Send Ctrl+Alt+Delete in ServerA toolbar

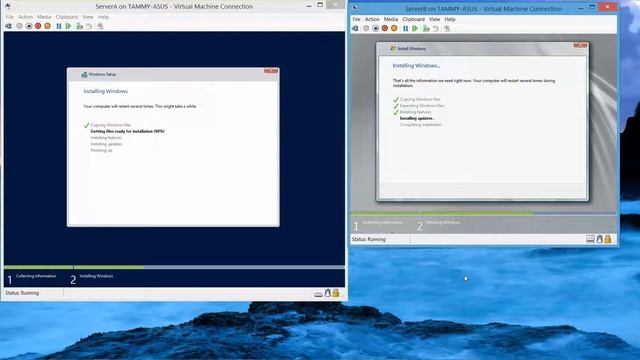9,26
